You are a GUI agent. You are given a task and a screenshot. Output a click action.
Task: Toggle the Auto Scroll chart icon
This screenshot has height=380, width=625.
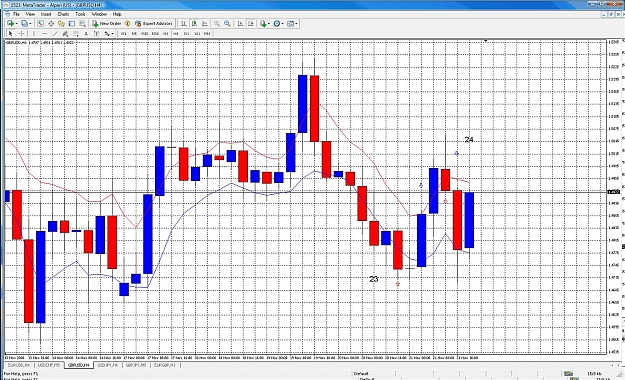point(240,24)
